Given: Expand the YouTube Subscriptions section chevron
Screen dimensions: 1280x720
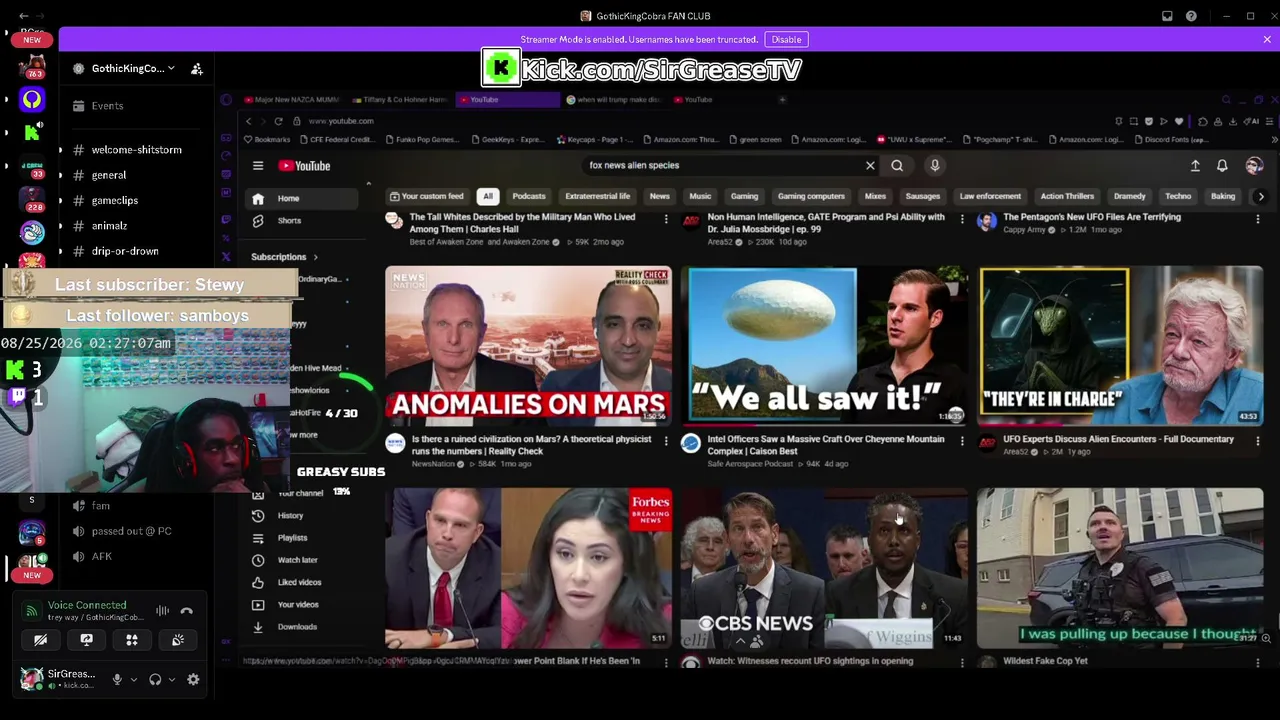Looking at the screenshot, I should [315, 257].
